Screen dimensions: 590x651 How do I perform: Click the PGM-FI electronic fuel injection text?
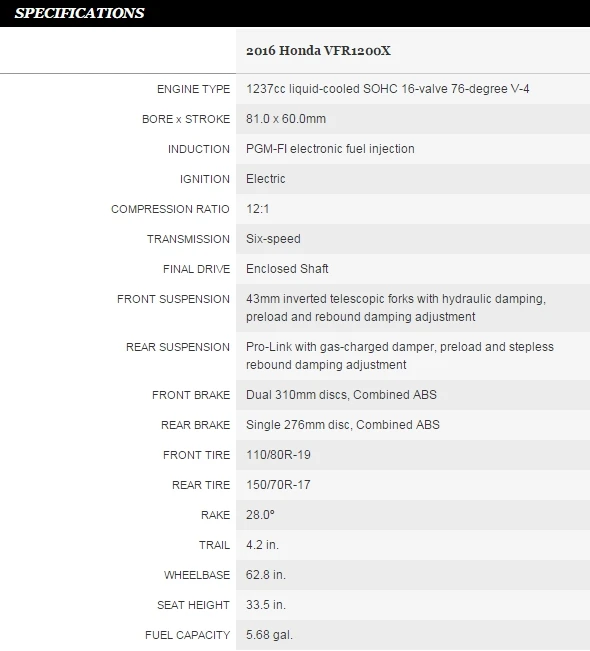[330, 149]
